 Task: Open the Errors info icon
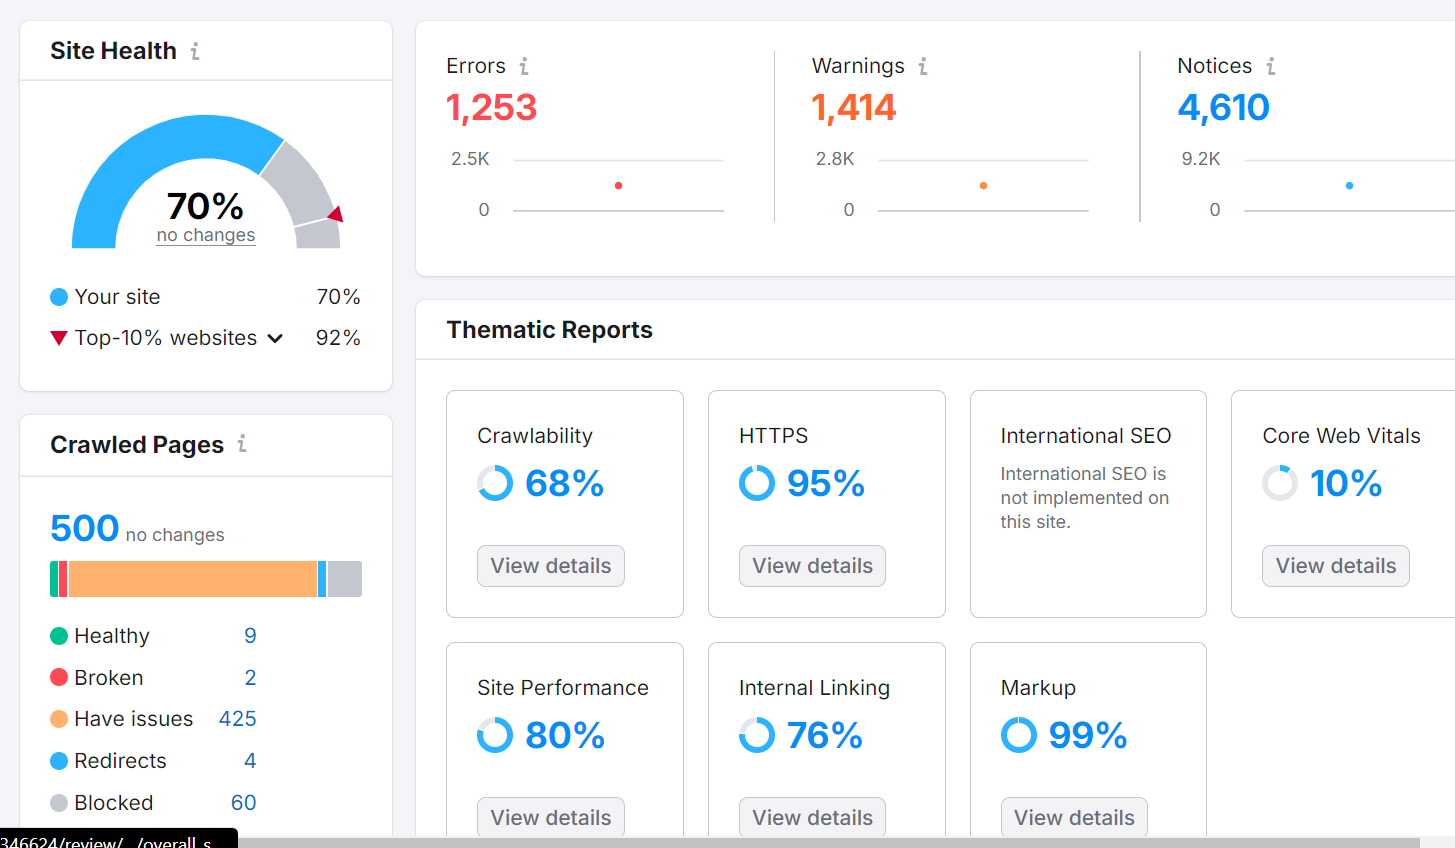click(524, 66)
